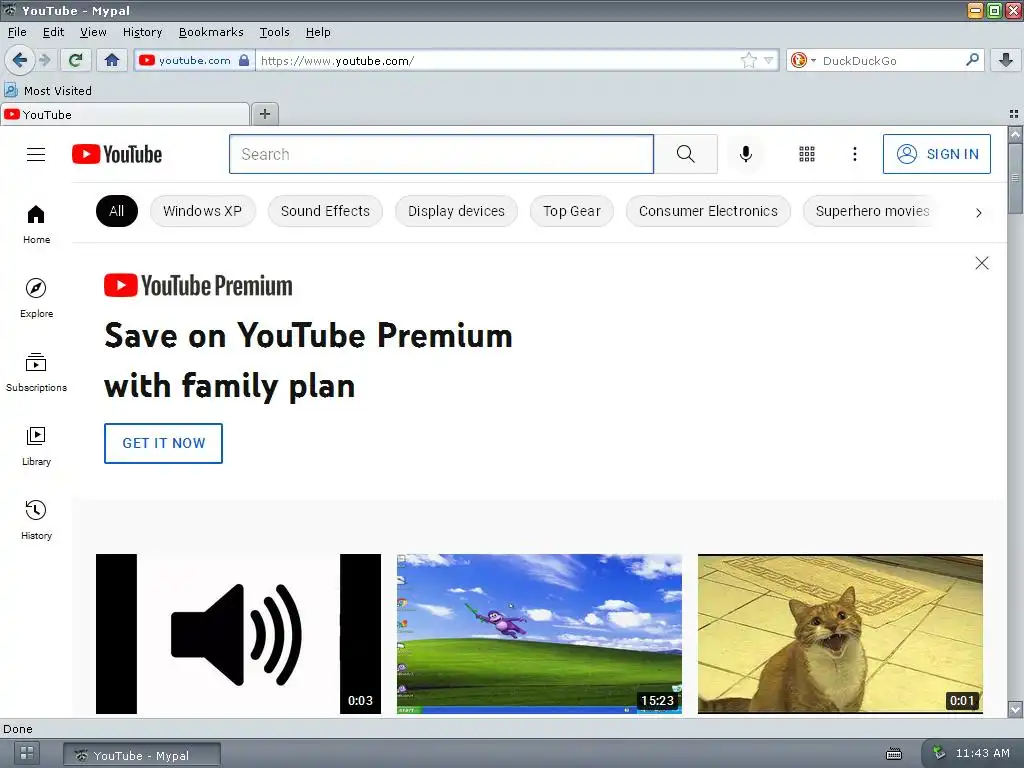
Task: Select the Consumer Electronics filter chip
Action: click(708, 211)
